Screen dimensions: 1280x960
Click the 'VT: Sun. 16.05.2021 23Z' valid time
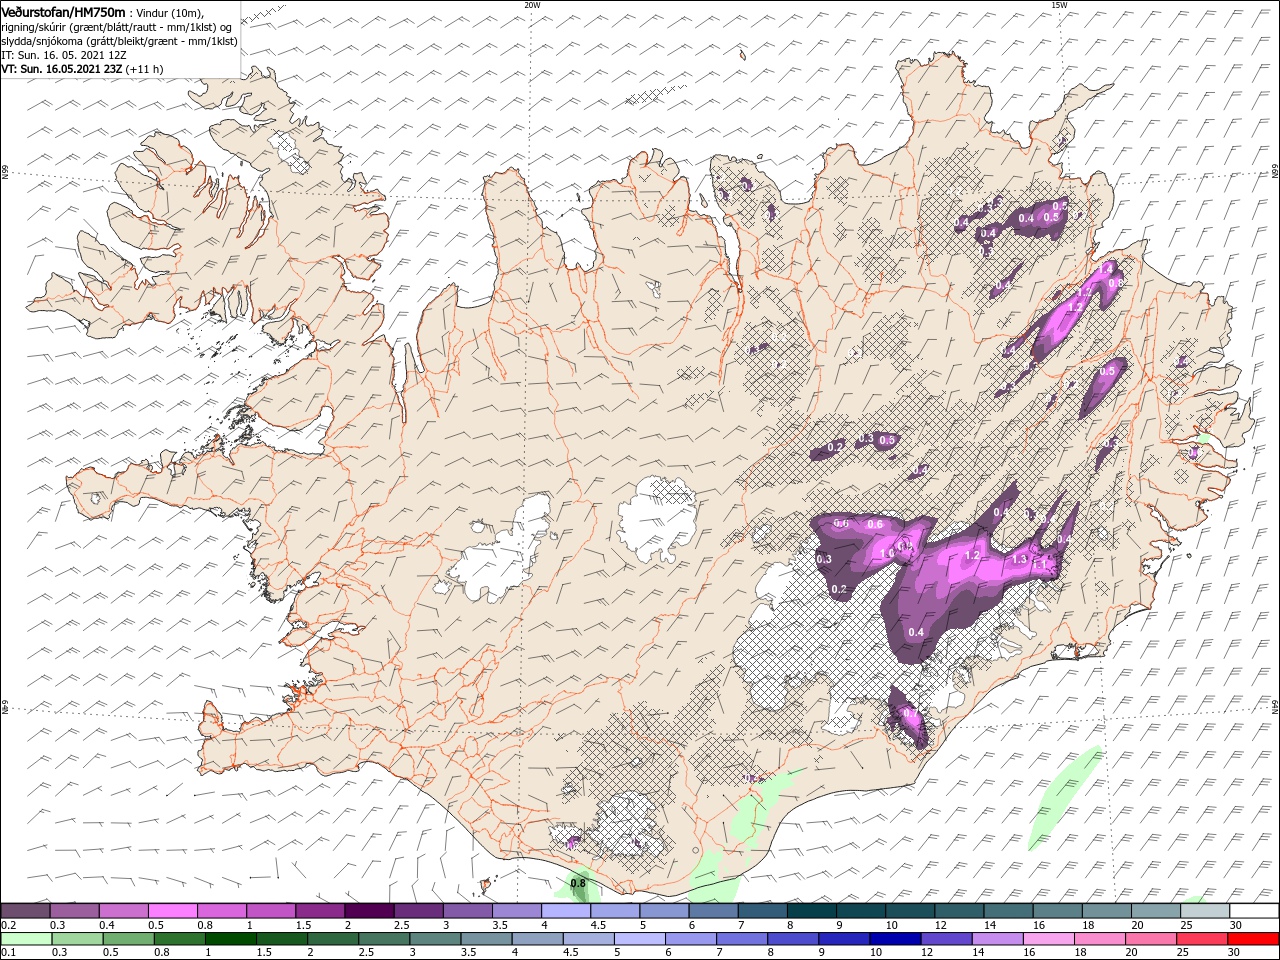point(61,69)
